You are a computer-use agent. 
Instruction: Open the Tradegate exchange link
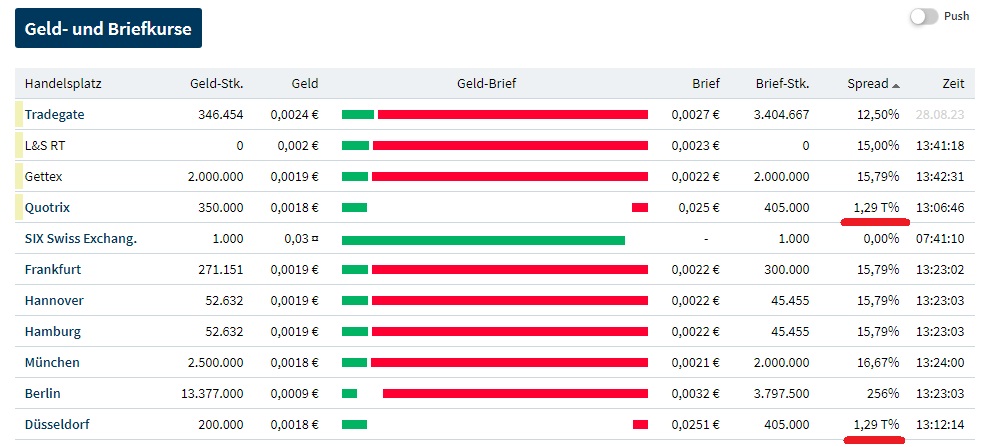coord(54,114)
